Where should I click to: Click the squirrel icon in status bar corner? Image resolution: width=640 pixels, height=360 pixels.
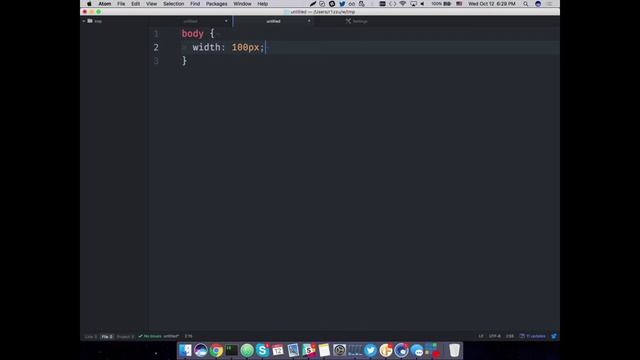(554, 336)
